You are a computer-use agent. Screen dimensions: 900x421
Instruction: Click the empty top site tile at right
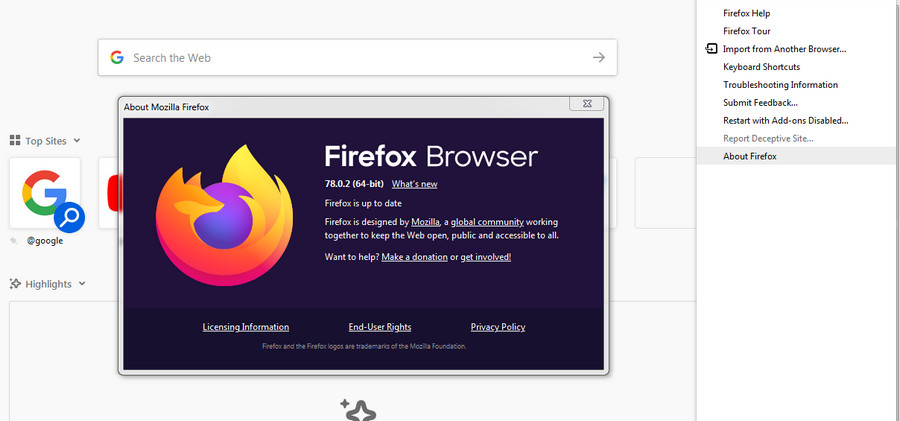point(665,193)
